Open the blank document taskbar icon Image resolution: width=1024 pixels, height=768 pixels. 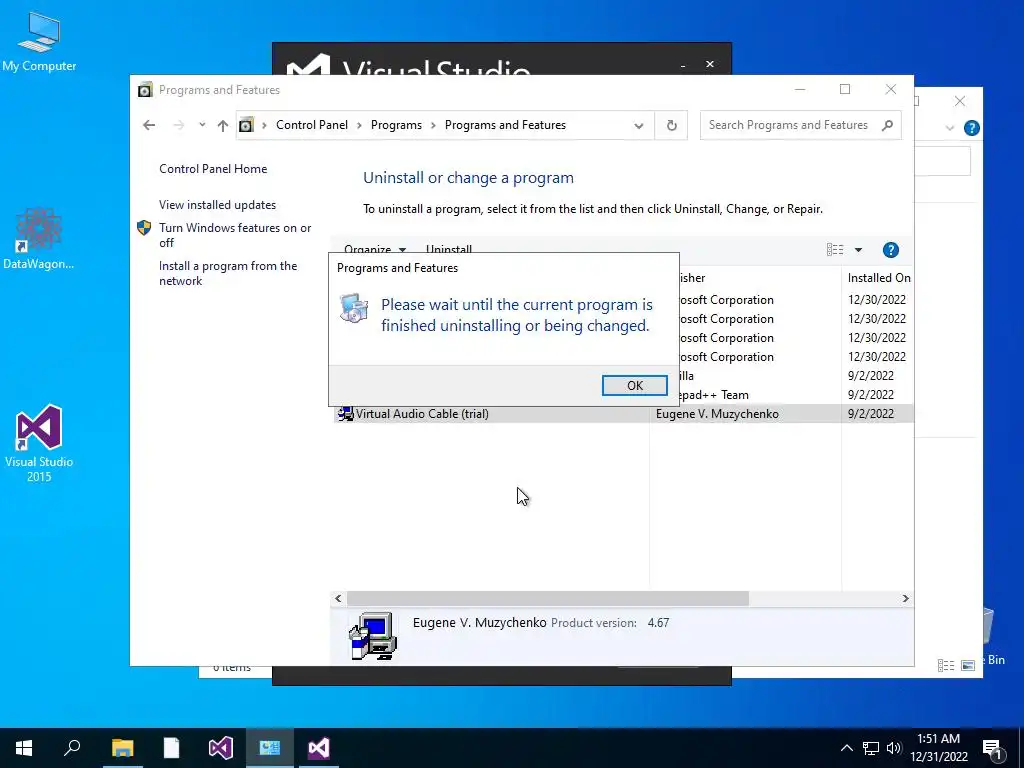pos(171,748)
